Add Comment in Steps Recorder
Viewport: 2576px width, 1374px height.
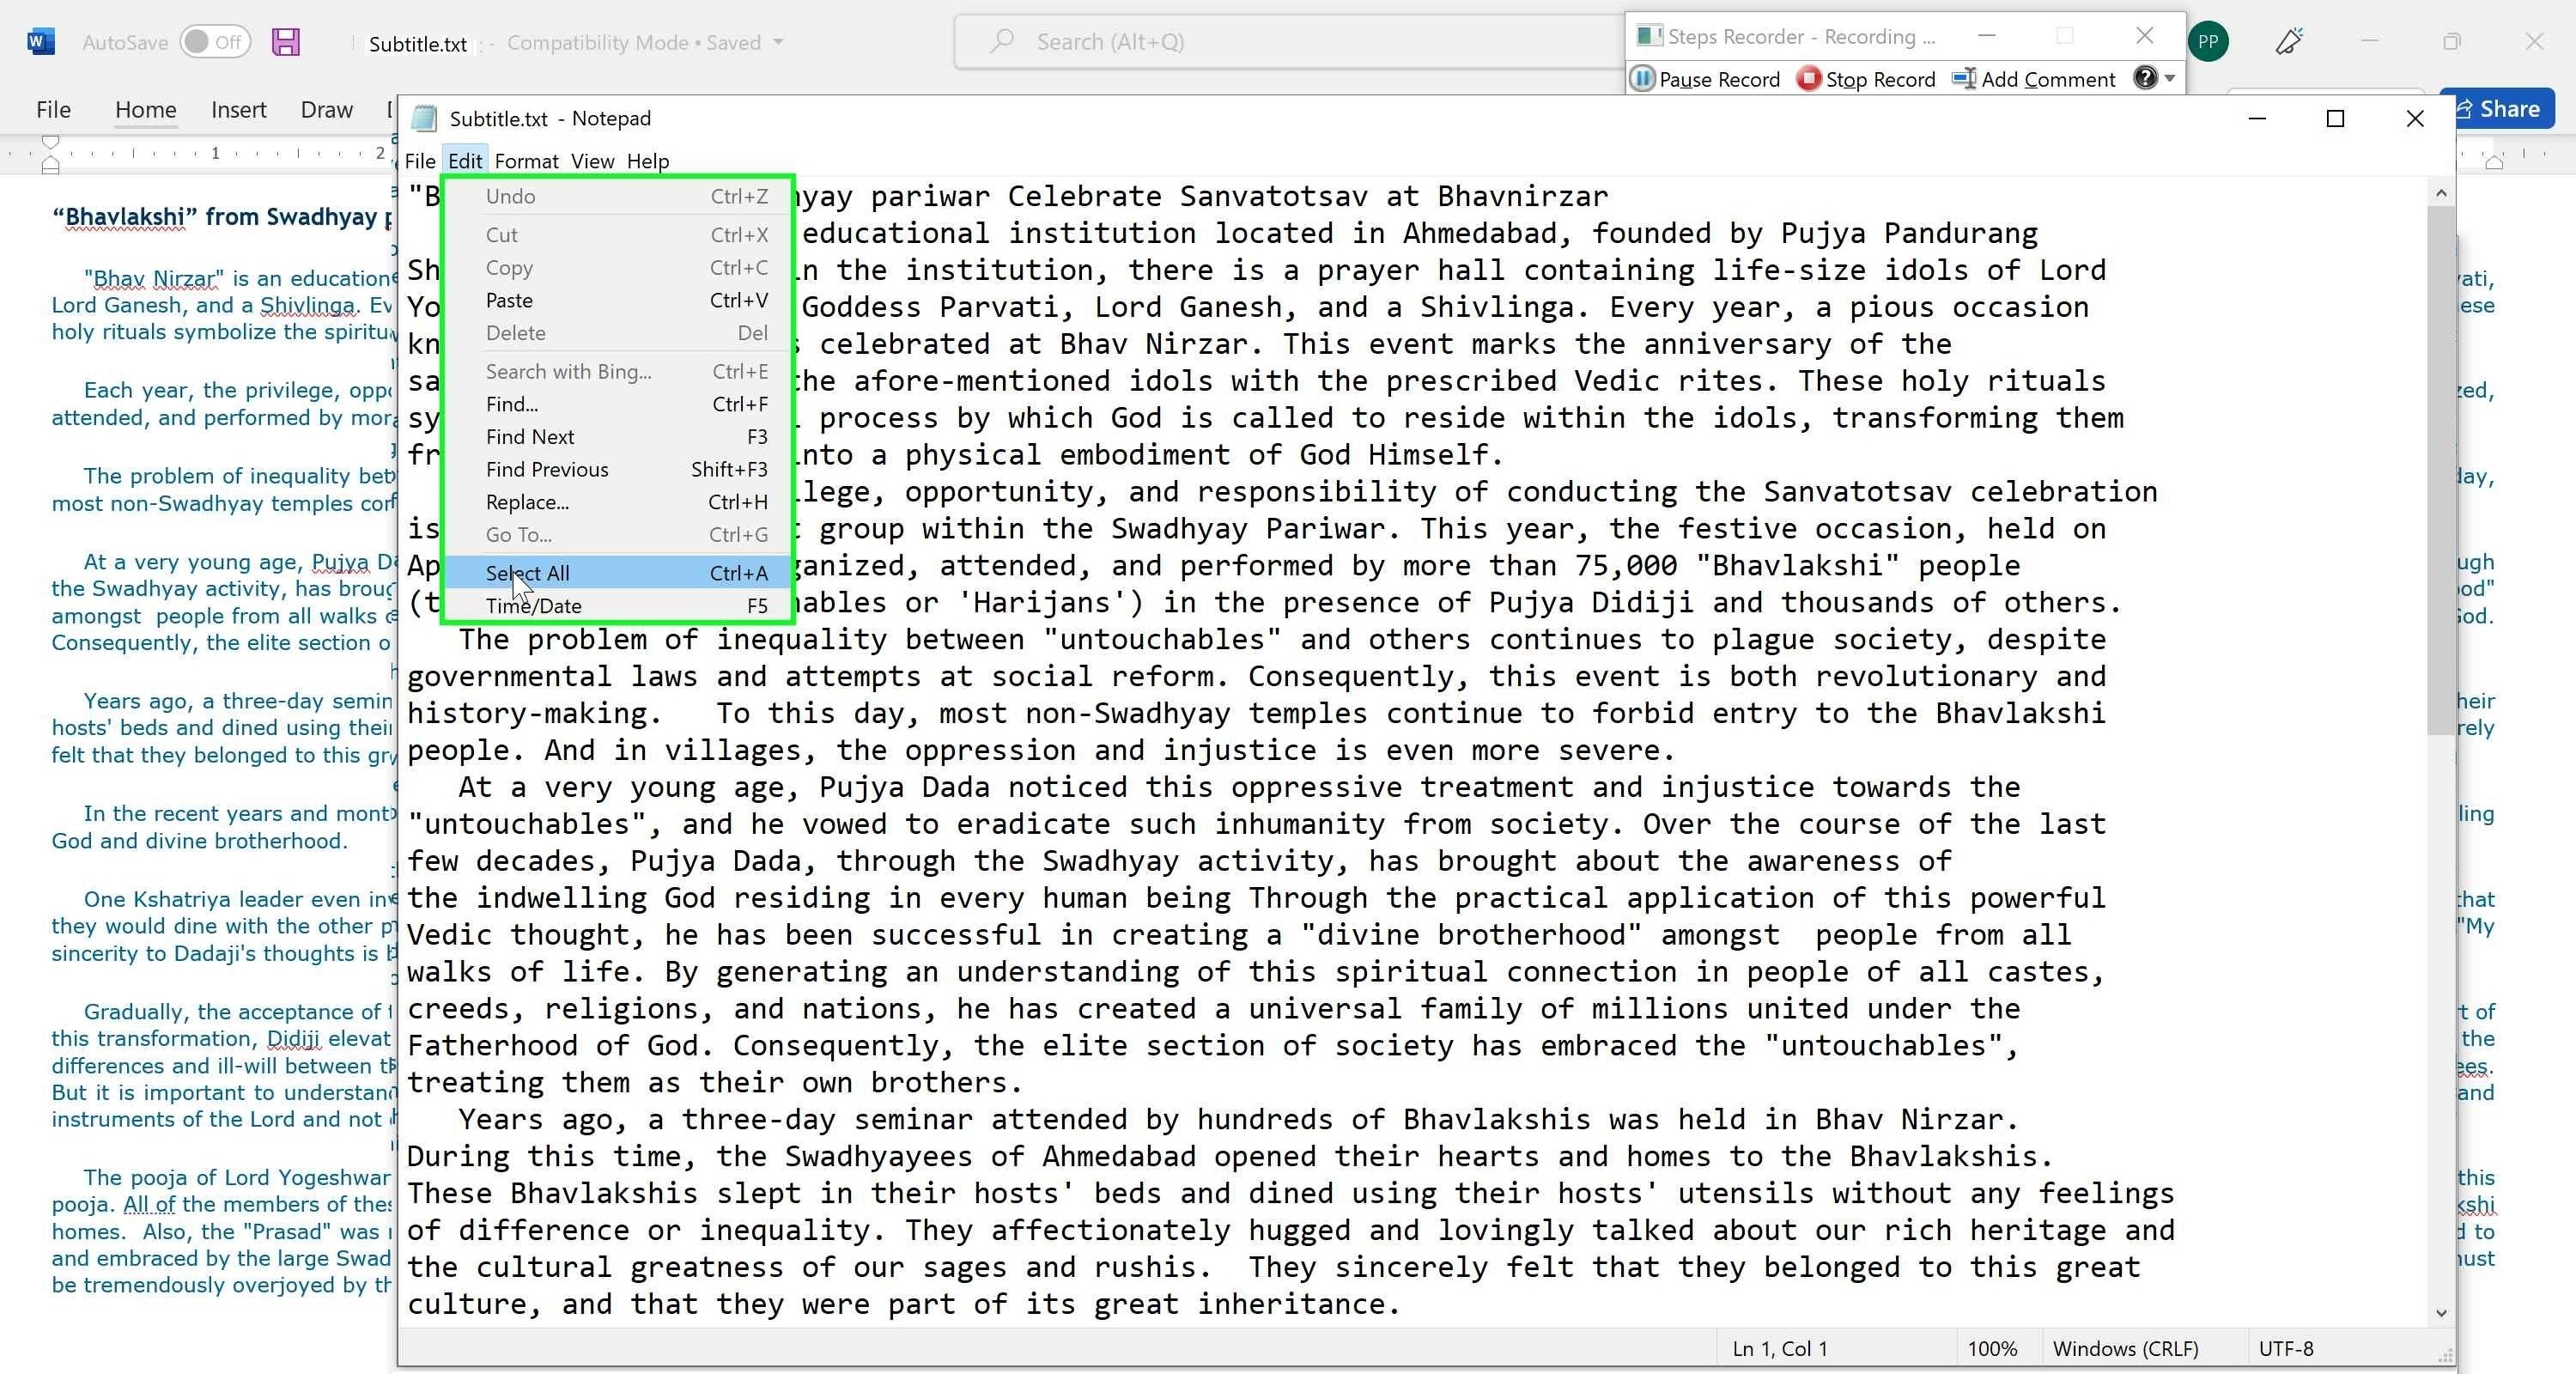2034,79
